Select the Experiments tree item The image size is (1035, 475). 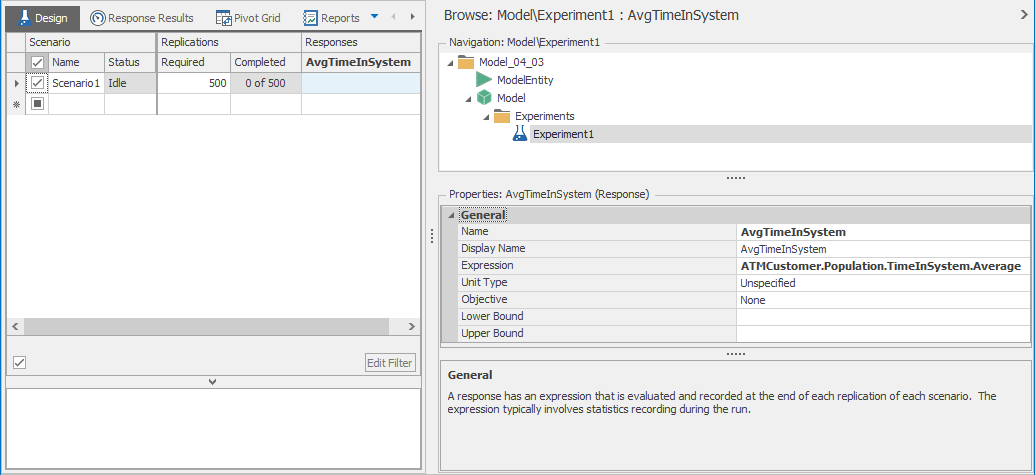(x=545, y=116)
